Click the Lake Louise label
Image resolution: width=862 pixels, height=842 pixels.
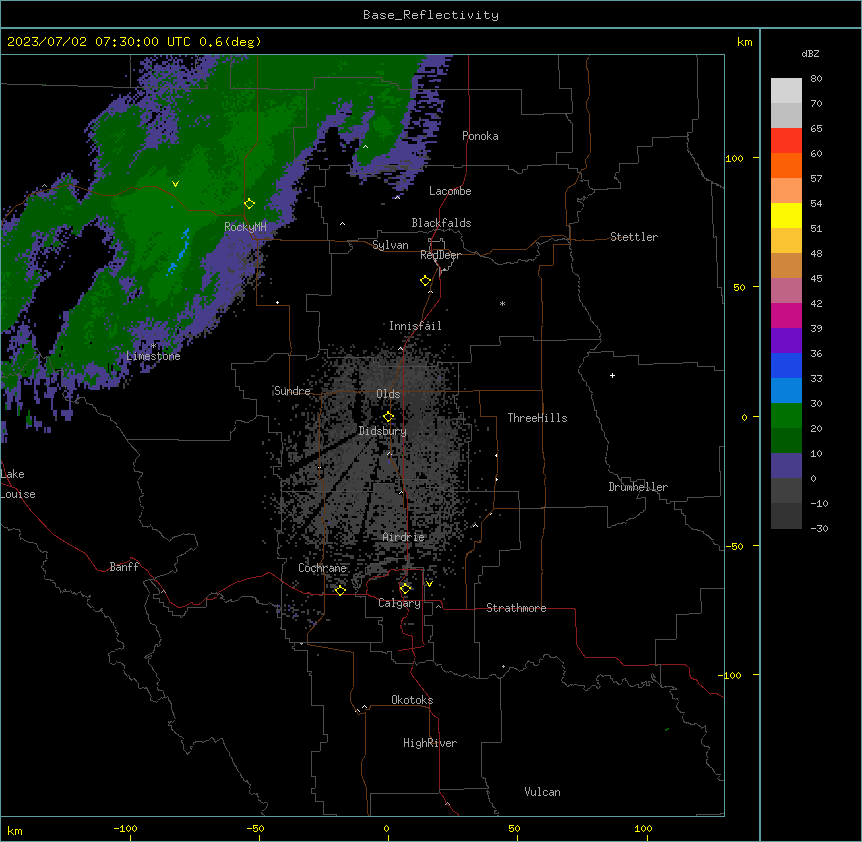(x=18, y=484)
